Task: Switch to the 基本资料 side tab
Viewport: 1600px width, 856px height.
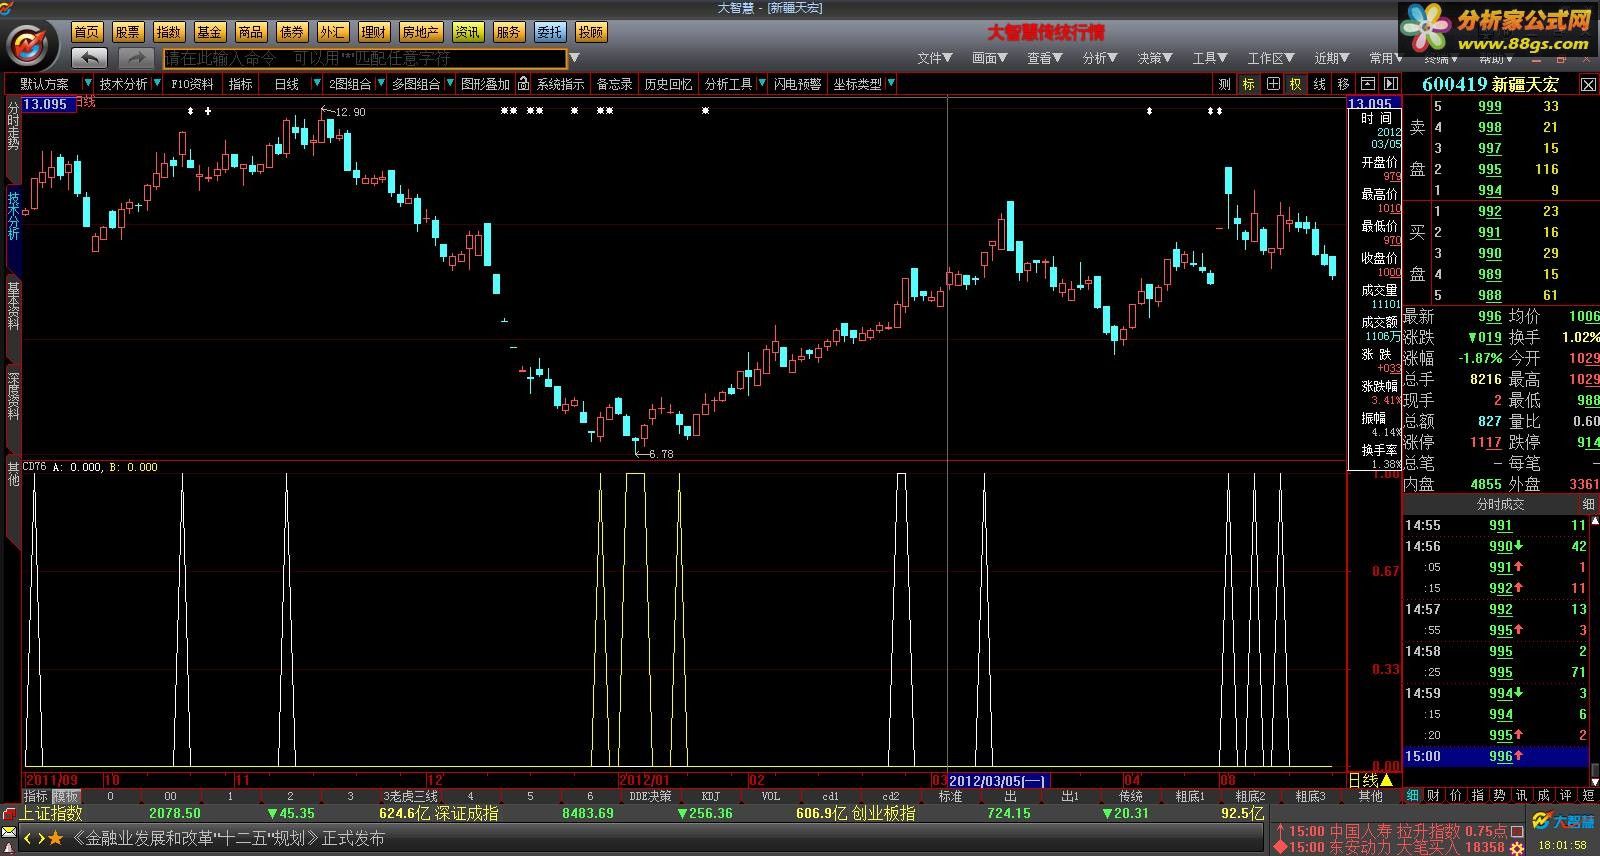Action: click(x=13, y=306)
